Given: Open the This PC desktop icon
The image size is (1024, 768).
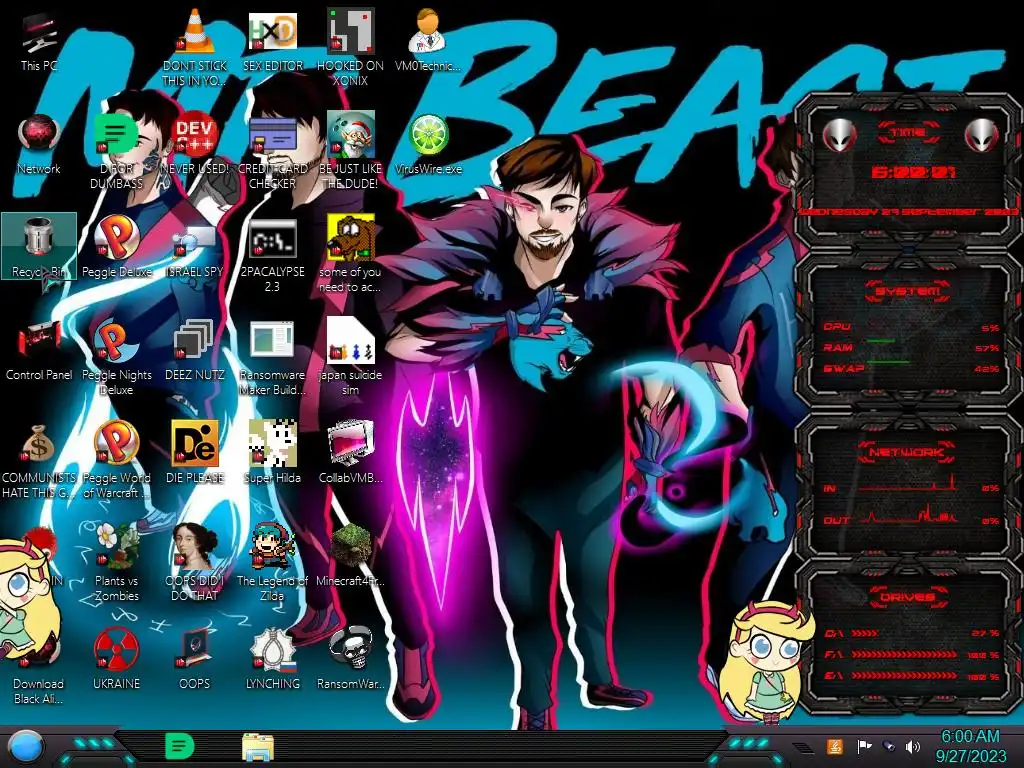Looking at the screenshot, I should 39,40.
